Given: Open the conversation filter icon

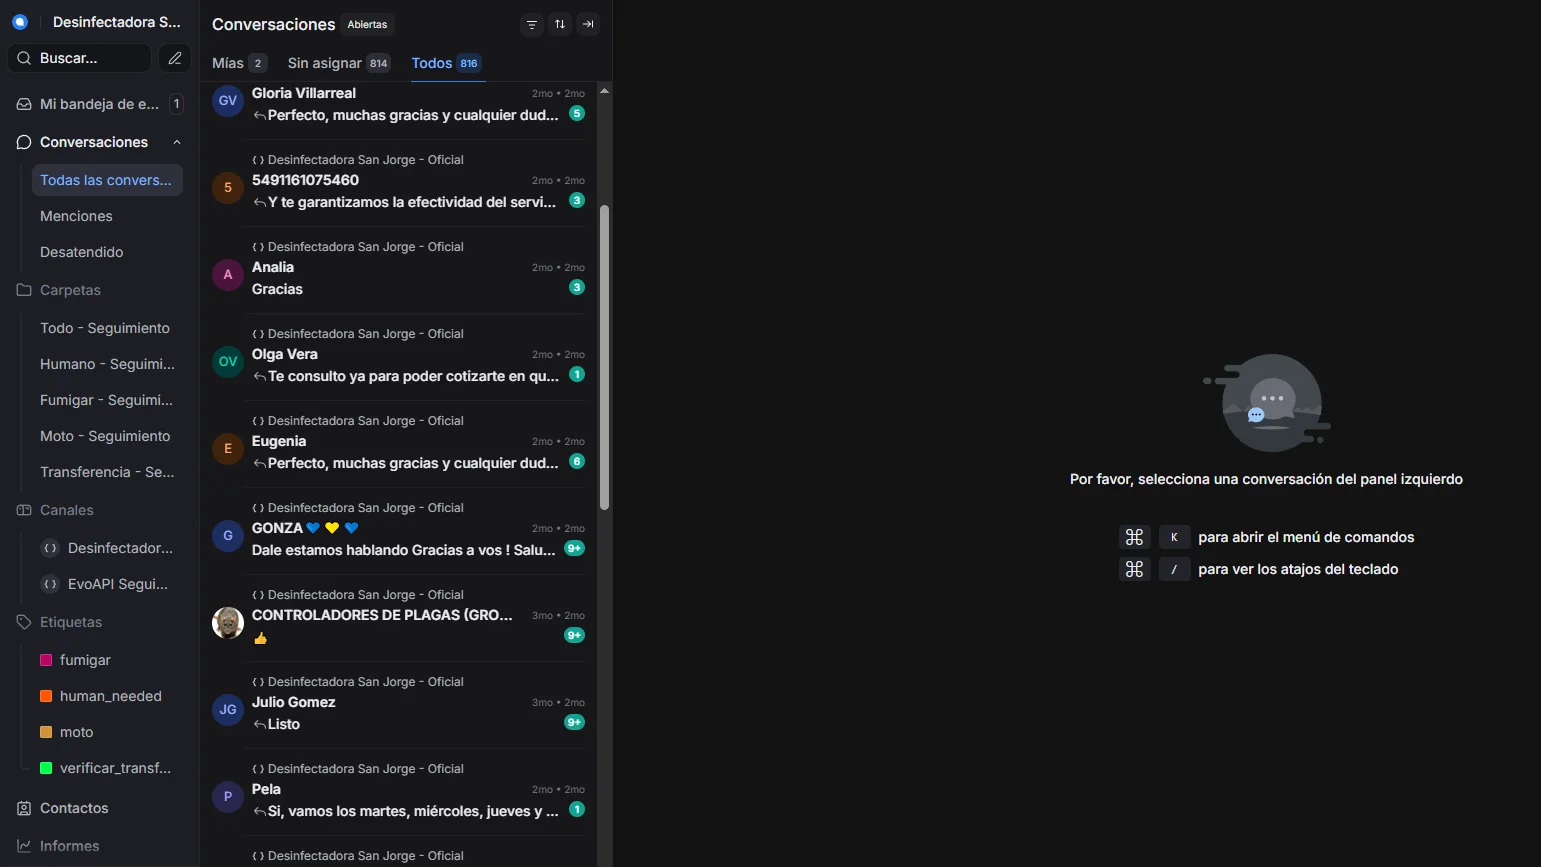Looking at the screenshot, I should [532, 24].
